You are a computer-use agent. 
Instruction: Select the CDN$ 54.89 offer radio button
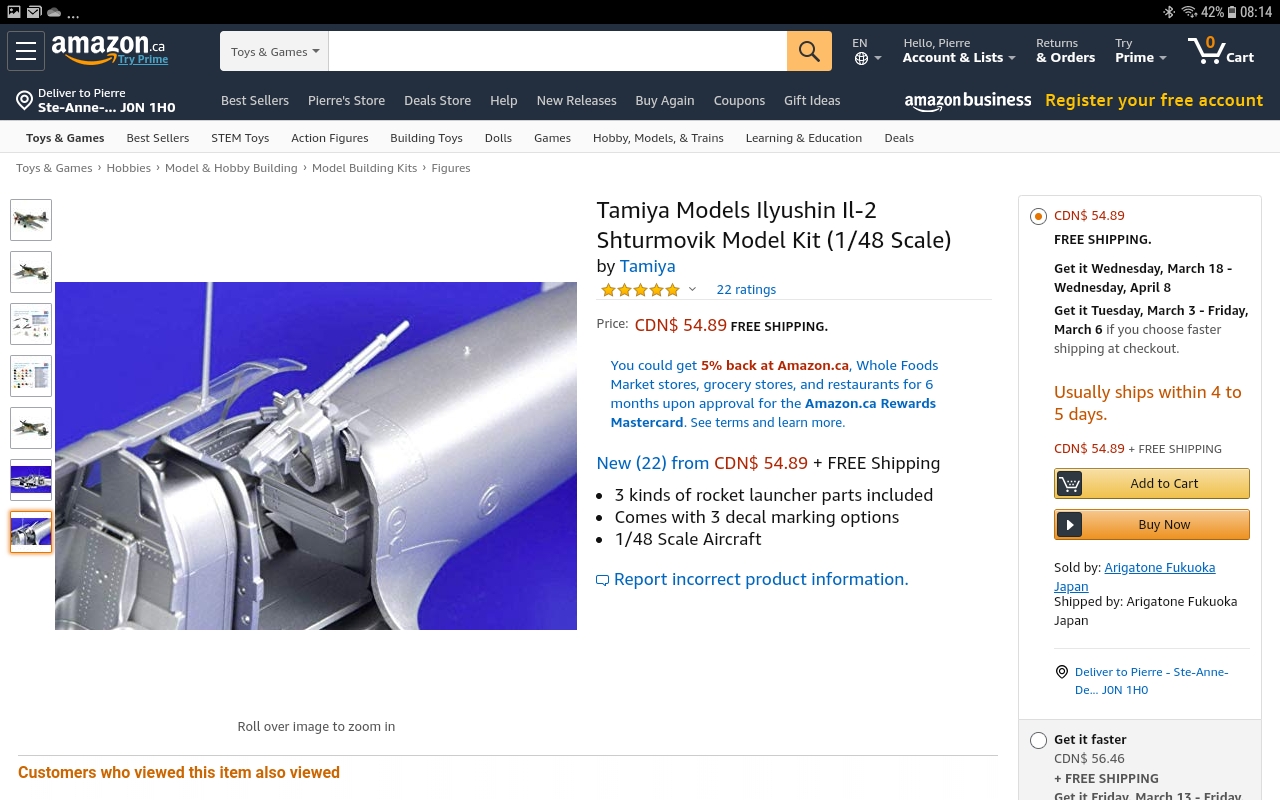pyautogui.click(x=1038, y=216)
